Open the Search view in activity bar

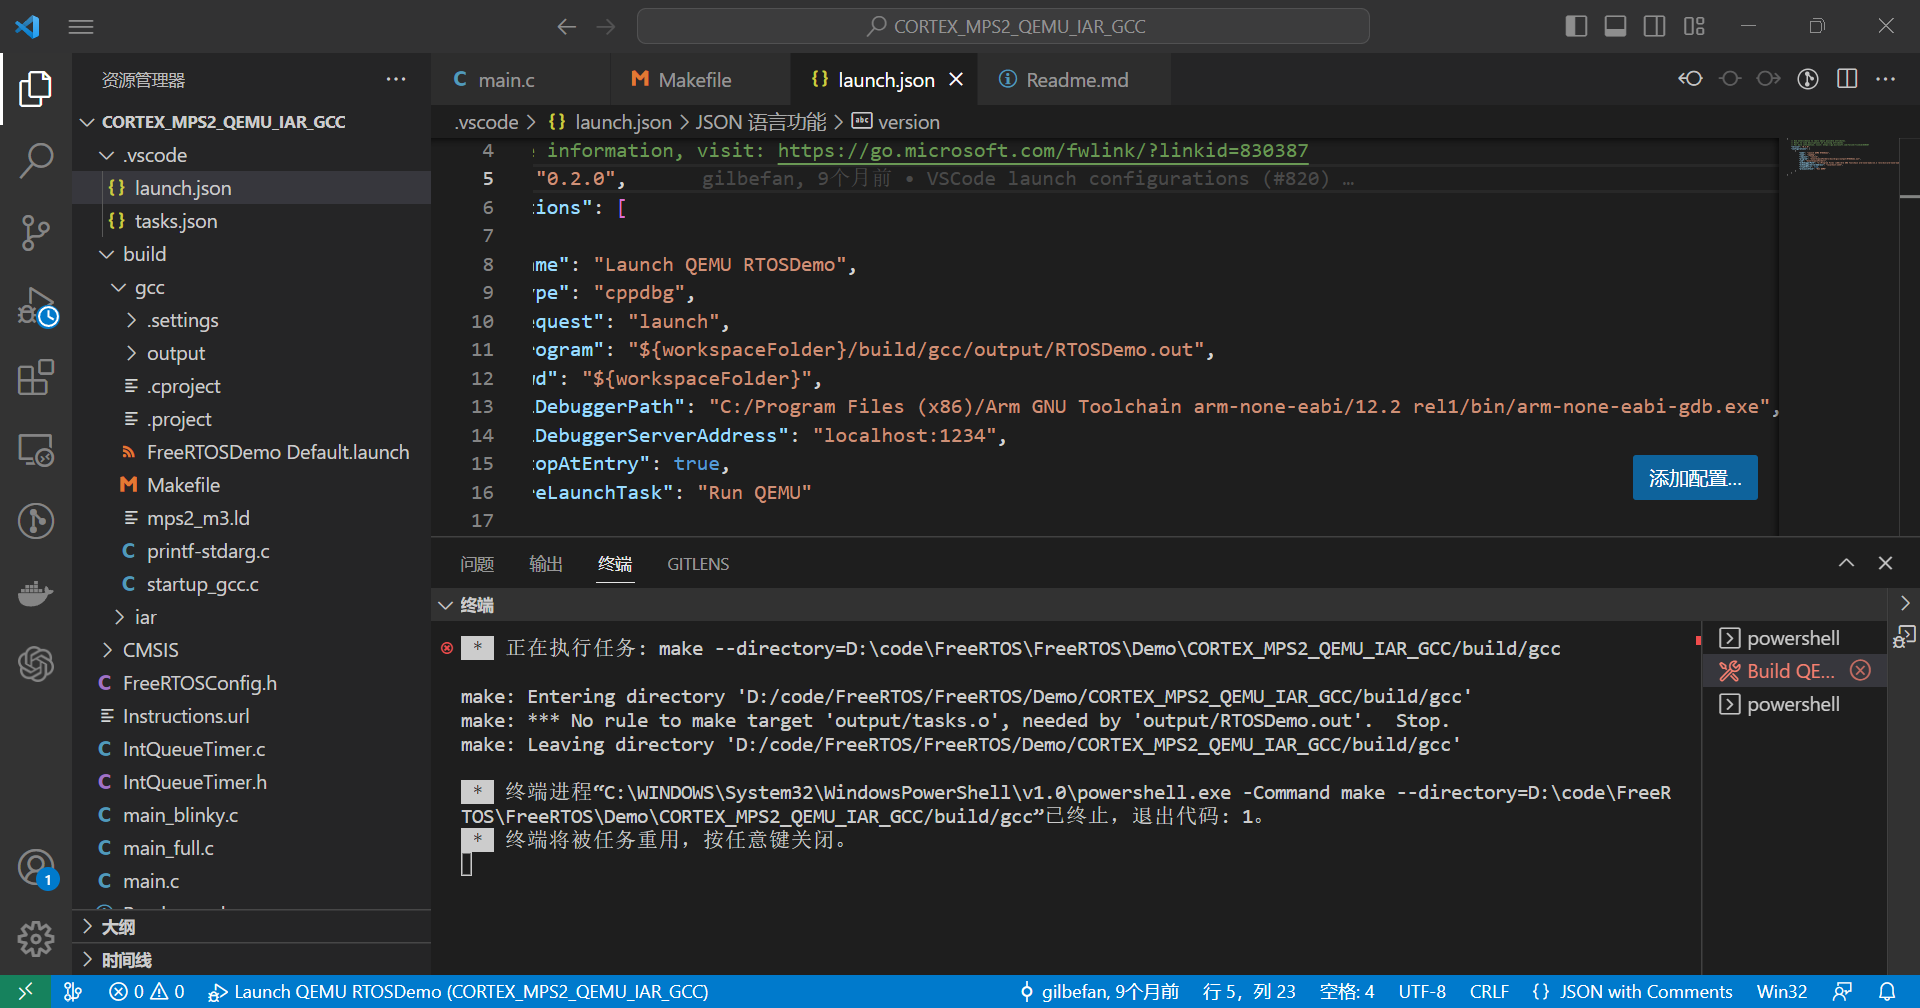[36, 160]
